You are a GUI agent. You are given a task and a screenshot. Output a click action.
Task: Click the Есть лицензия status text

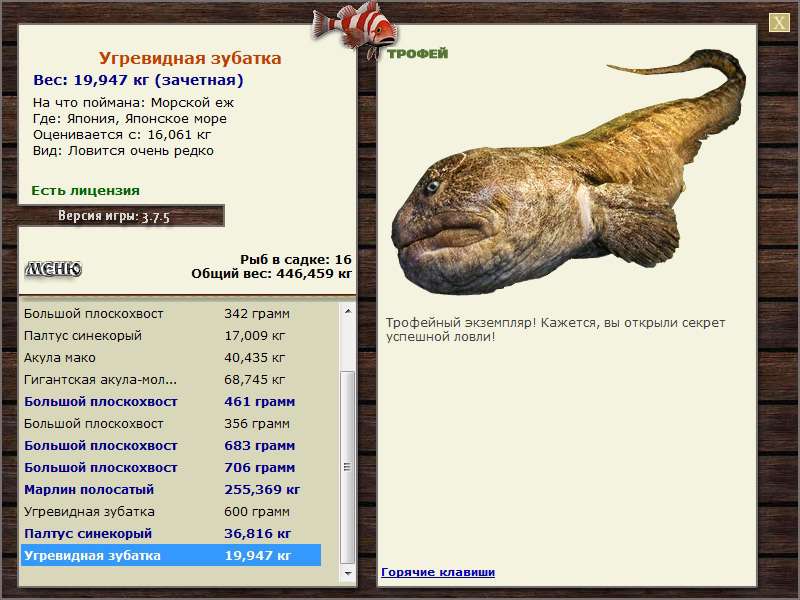coord(85,190)
